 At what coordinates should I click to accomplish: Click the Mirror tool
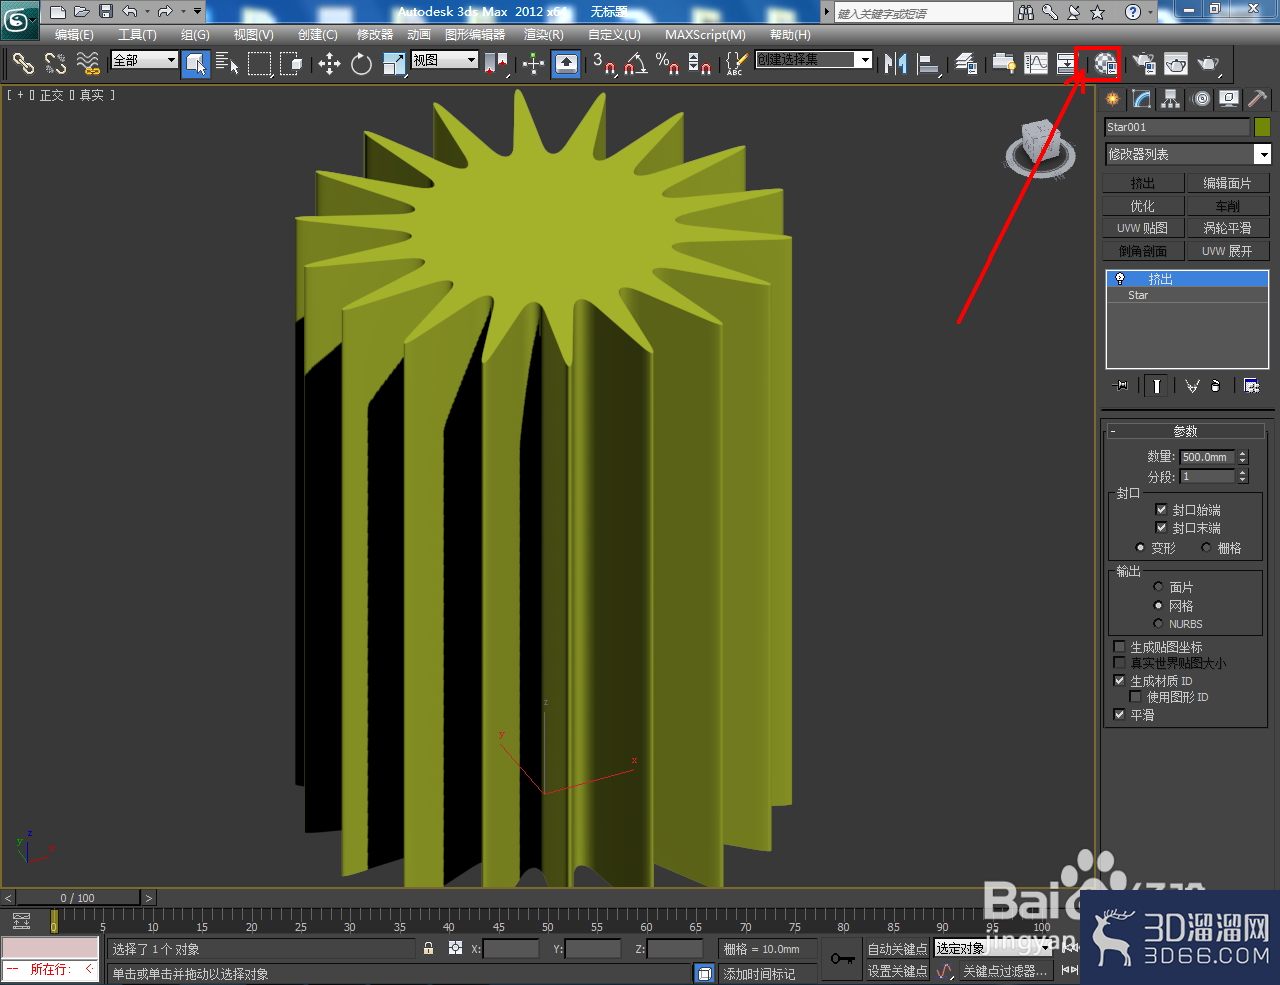point(896,63)
